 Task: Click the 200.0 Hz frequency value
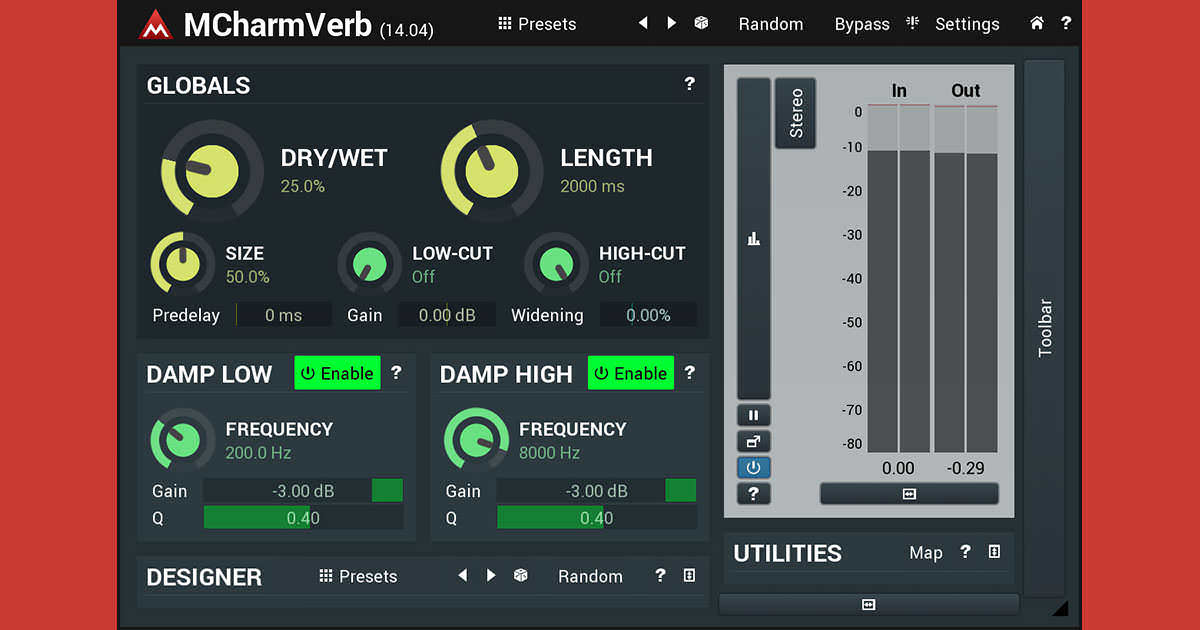tap(258, 453)
